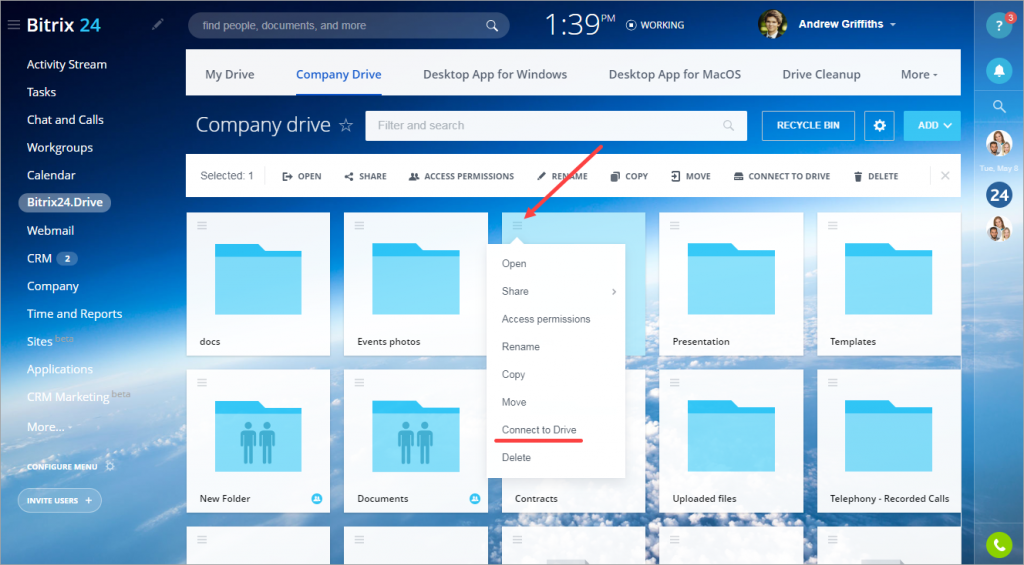Open Activity Stream in left sidebar

[x=67, y=65]
